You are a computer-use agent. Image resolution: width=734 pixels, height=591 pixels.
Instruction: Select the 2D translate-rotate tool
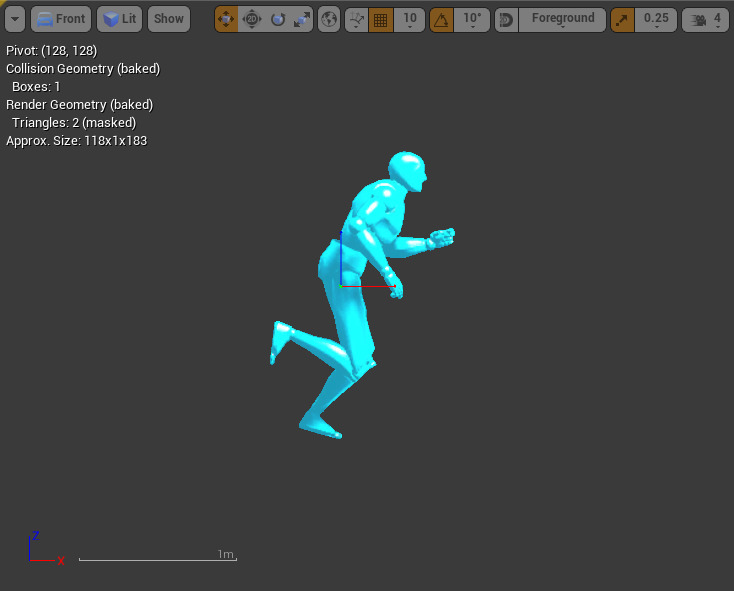click(252, 19)
